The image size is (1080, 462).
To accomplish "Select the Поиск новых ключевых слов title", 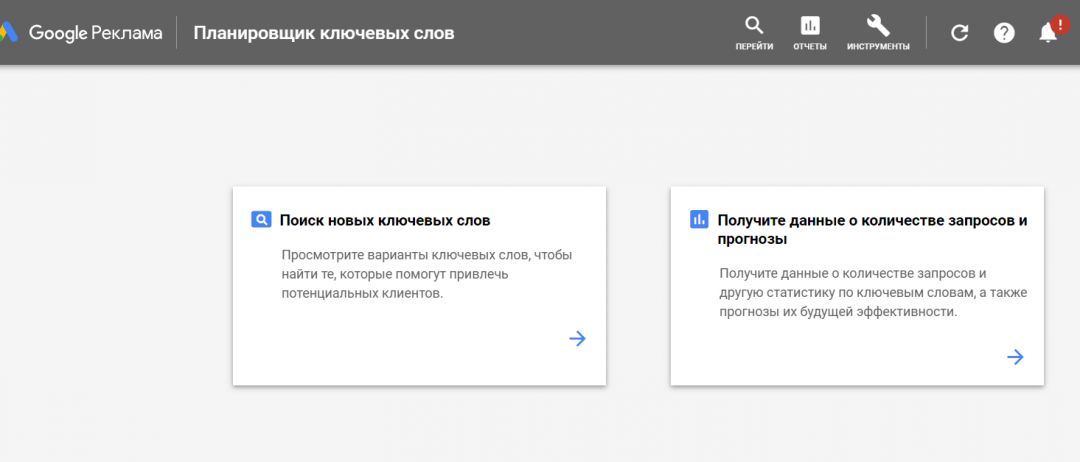I will point(385,220).
